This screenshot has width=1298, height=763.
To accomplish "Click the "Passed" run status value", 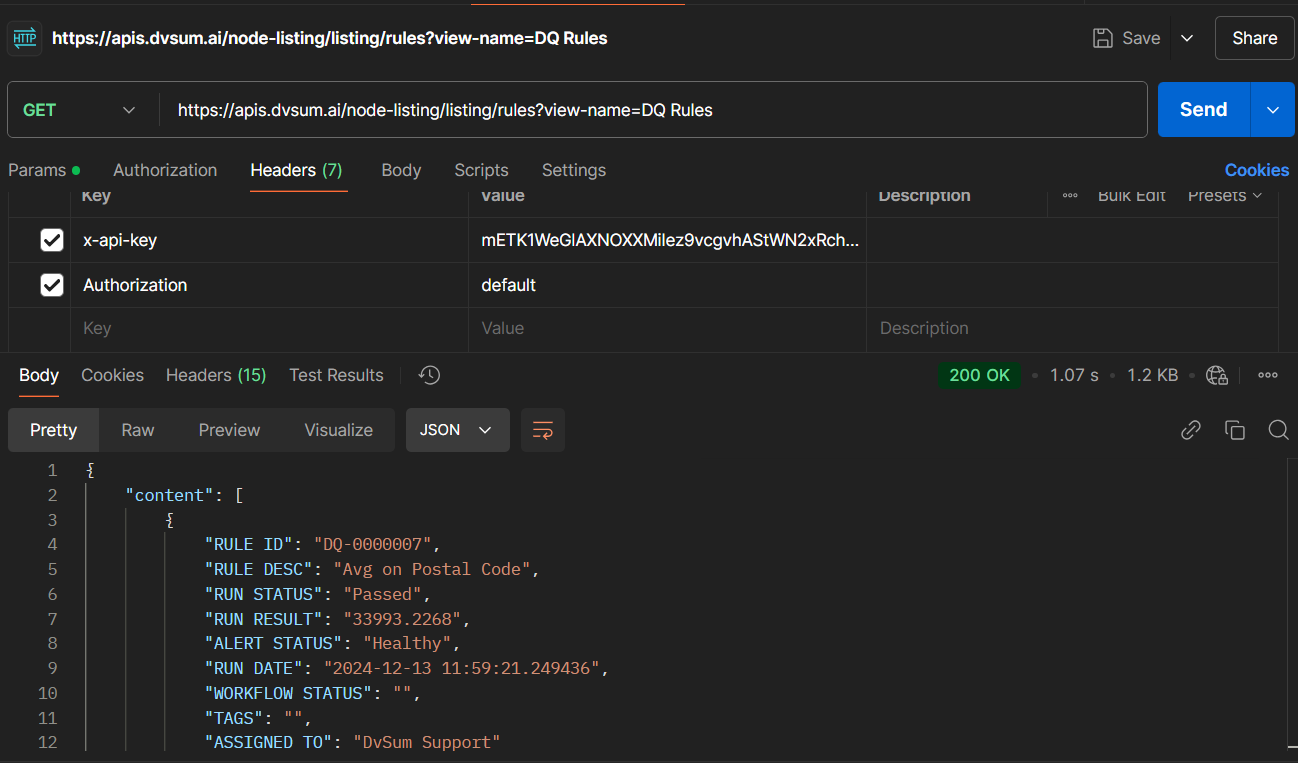I will [x=383, y=594].
